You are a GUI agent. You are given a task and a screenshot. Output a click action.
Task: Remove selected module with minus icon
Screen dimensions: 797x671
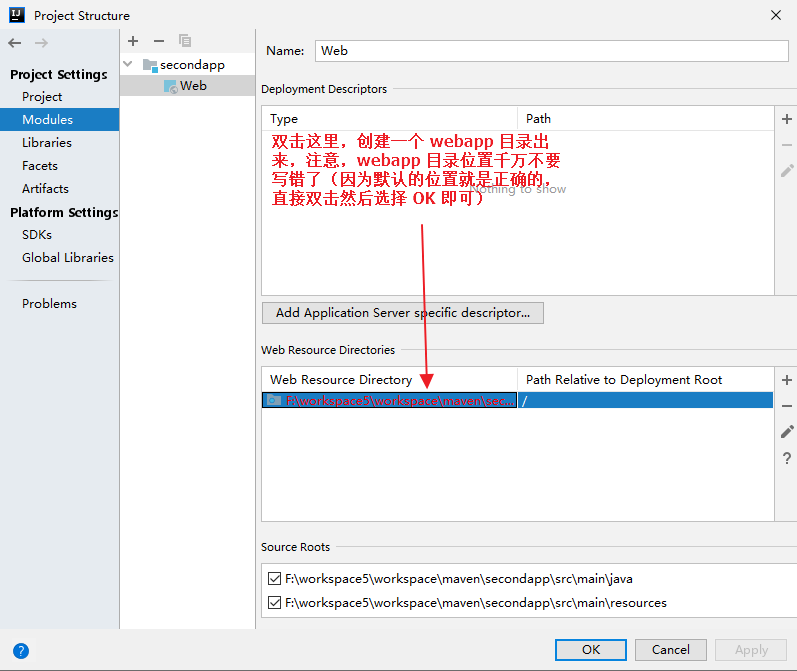click(x=159, y=41)
